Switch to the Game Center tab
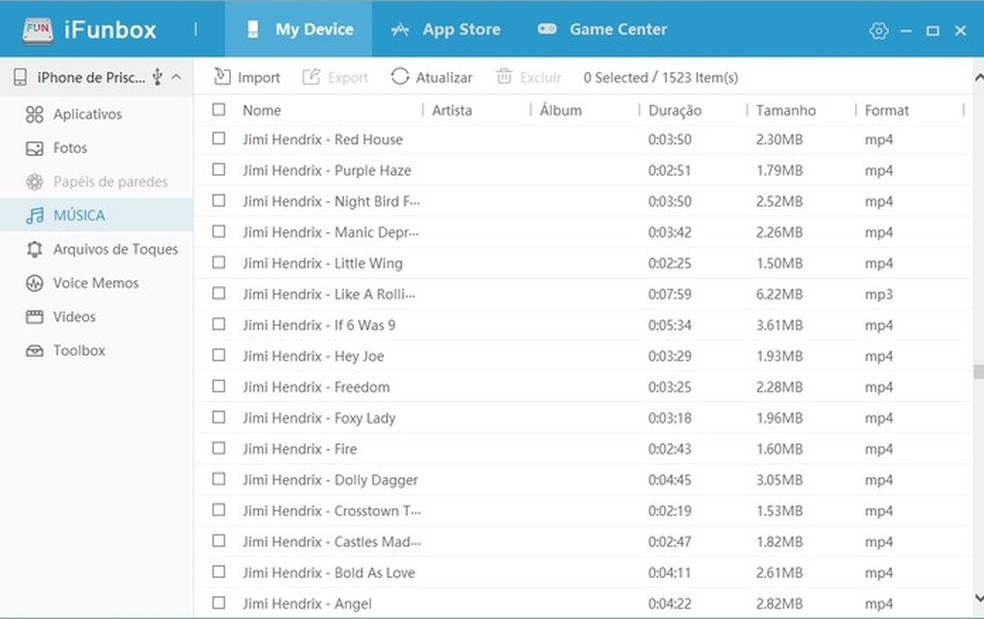 pyautogui.click(x=602, y=30)
